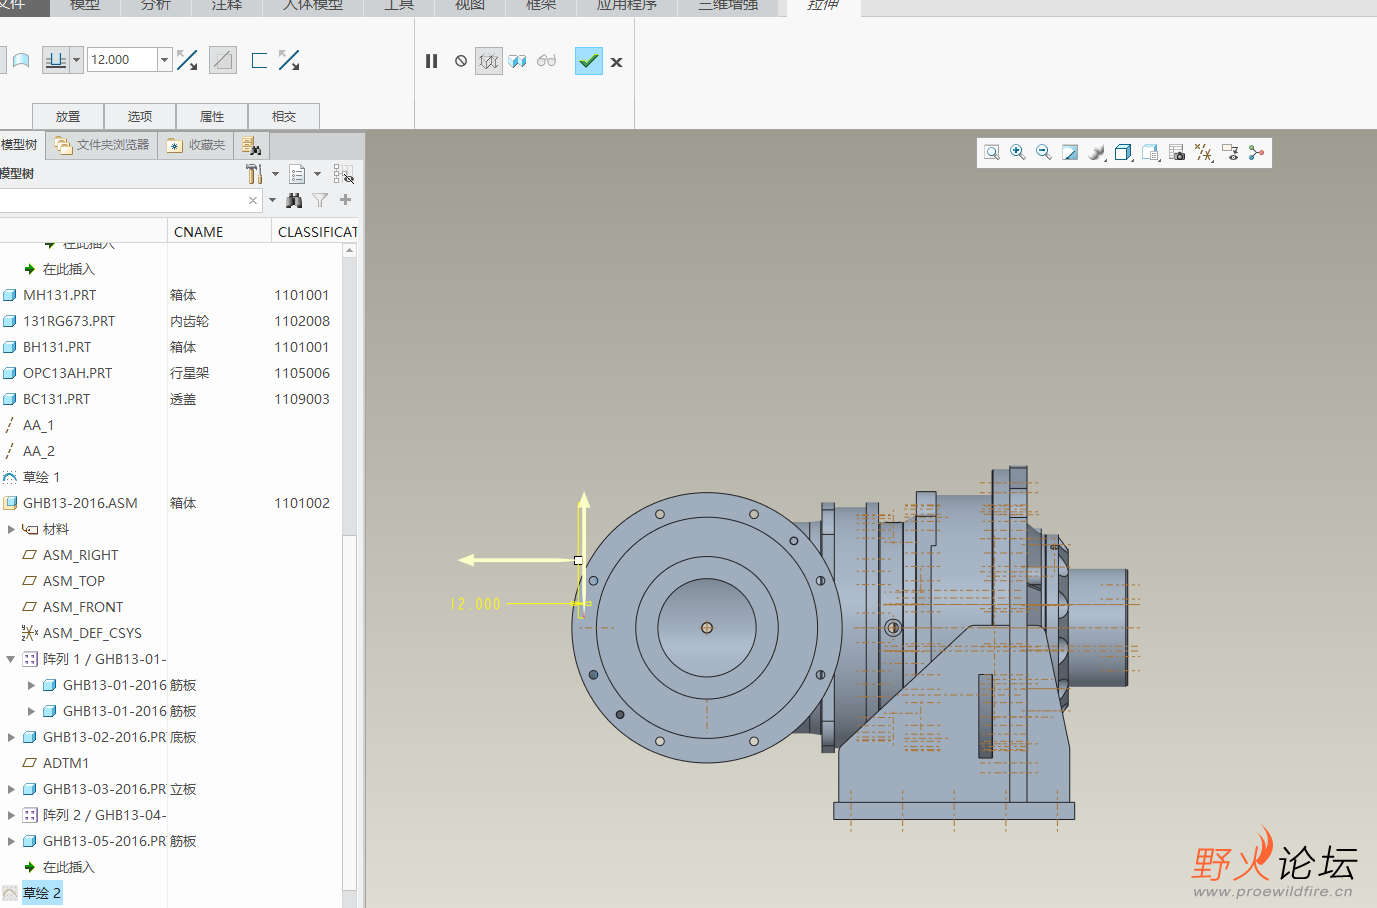This screenshot has width=1377, height=908.
Task: Click the 12.000 depth value field
Action: pos(122,60)
